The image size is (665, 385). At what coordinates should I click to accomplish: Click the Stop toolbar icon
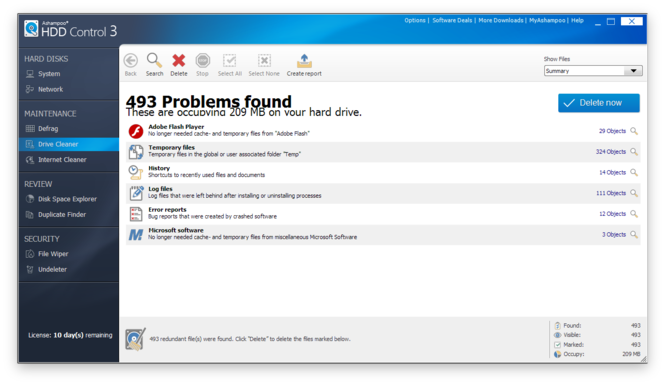(x=203, y=61)
